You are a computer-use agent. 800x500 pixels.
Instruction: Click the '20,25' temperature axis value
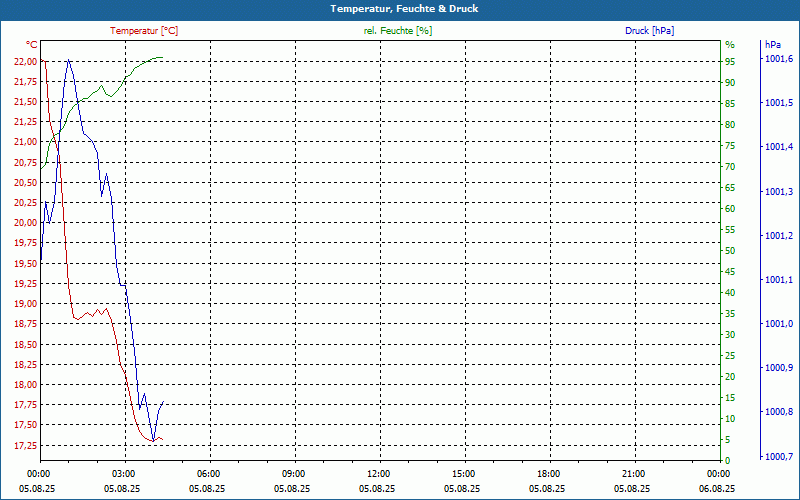(24, 203)
